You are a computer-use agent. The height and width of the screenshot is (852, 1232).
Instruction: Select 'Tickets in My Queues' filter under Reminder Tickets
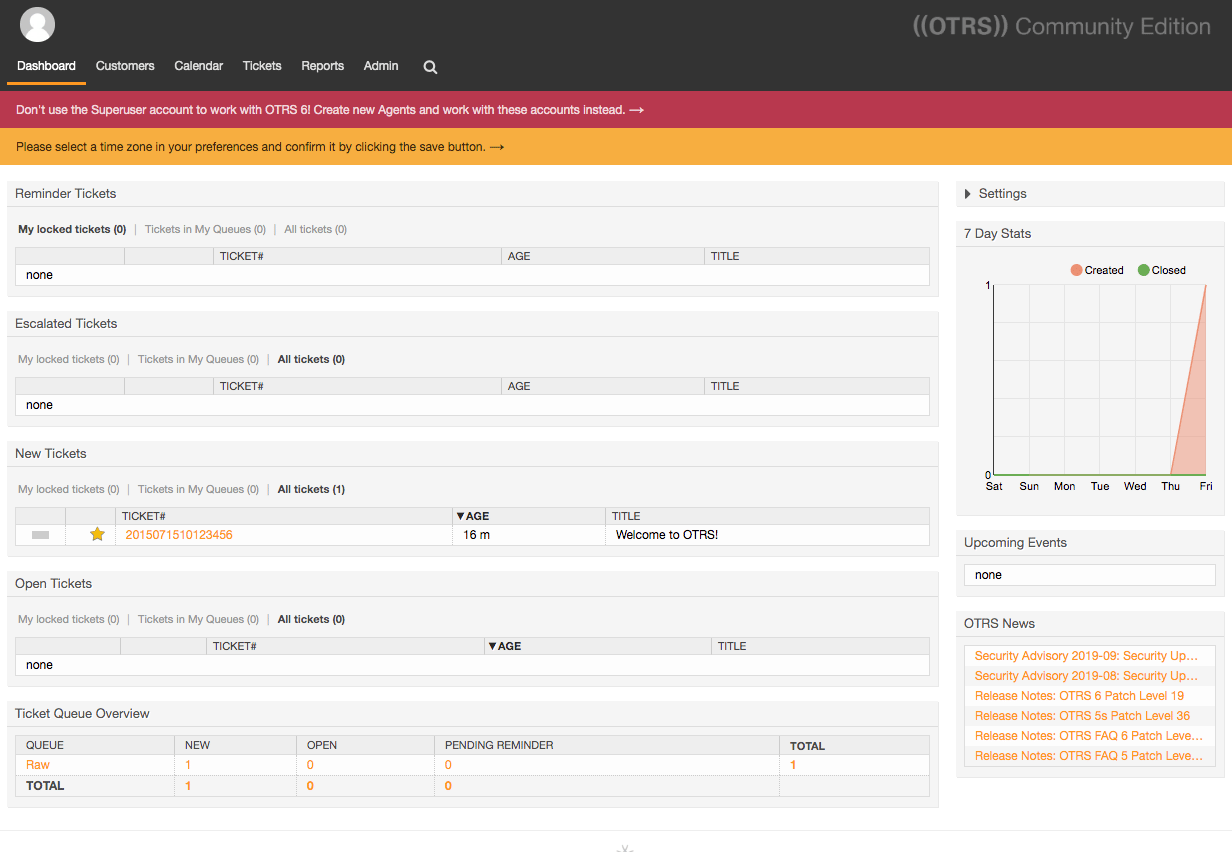205,229
